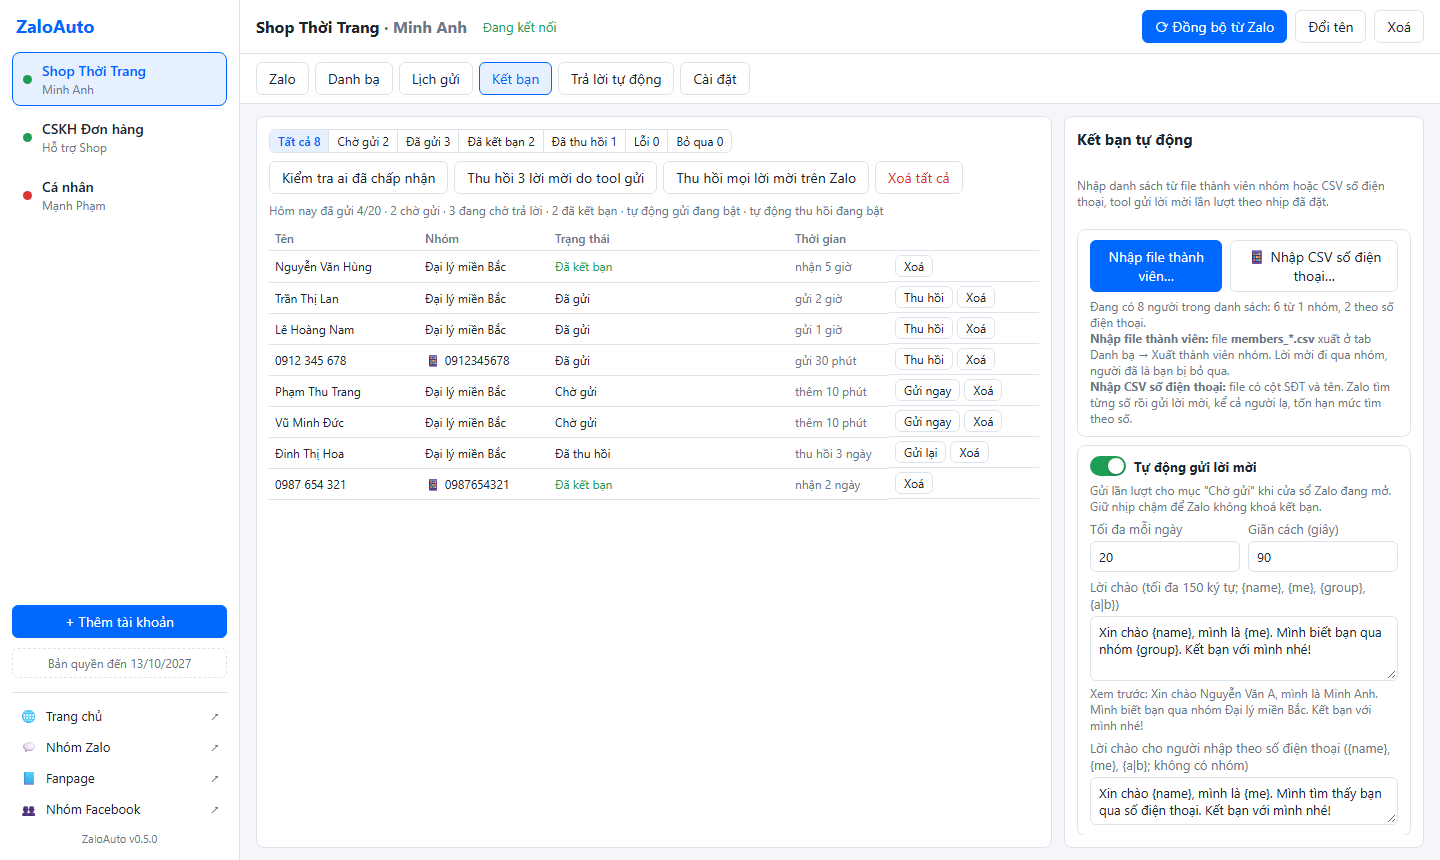Switch to the Danh bạ tab

pos(354,79)
